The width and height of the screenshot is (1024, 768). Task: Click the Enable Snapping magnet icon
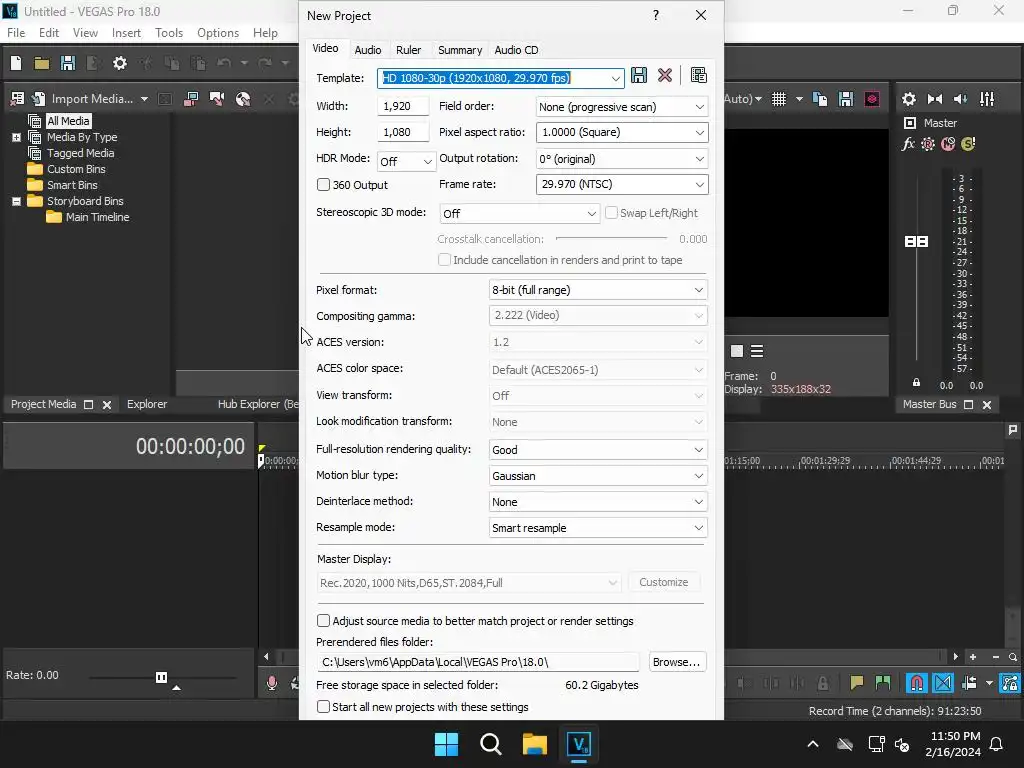(916, 683)
